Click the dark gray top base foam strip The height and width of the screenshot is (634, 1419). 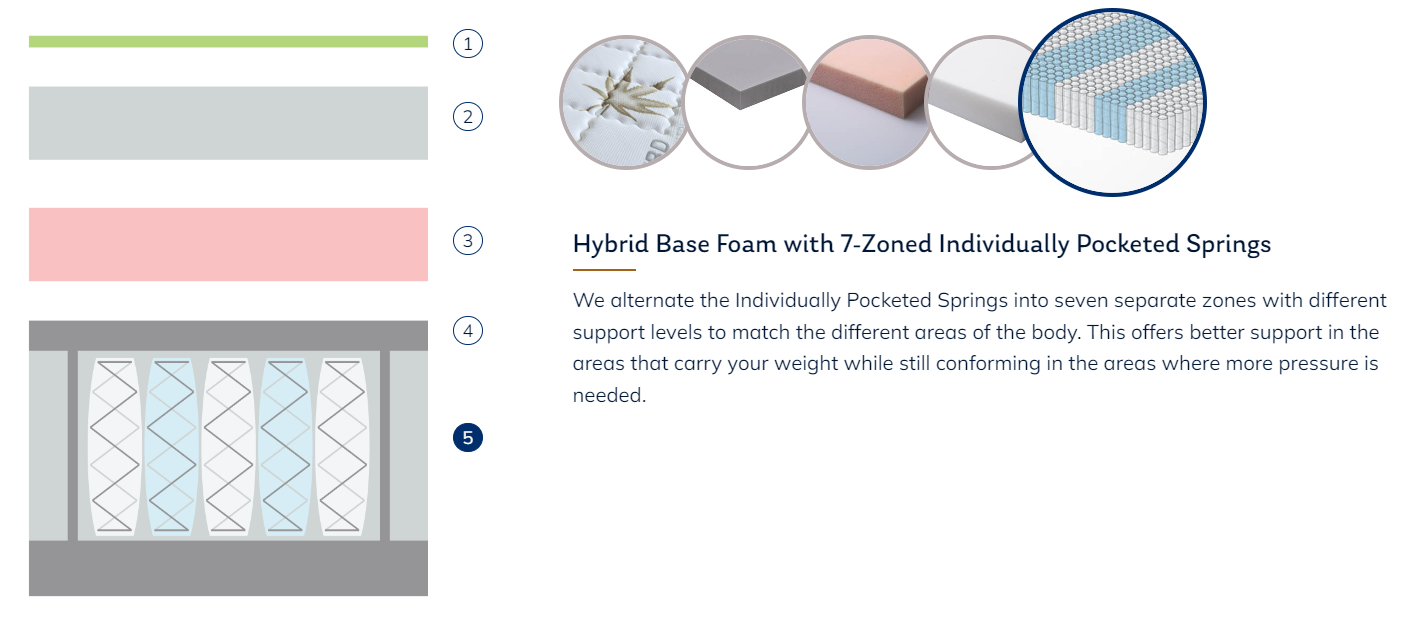pos(228,336)
